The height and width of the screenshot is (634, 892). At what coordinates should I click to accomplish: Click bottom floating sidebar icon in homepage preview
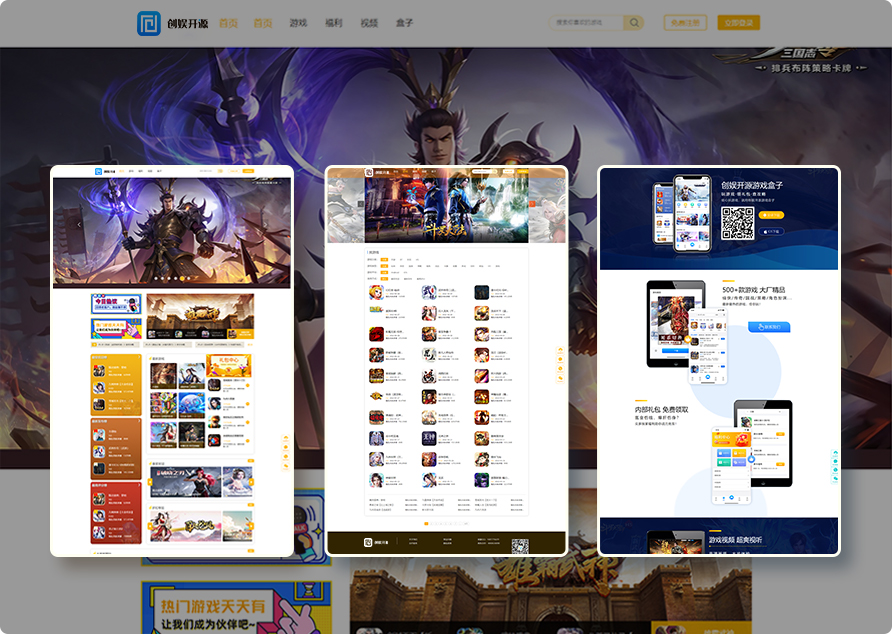pyautogui.click(x=286, y=466)
